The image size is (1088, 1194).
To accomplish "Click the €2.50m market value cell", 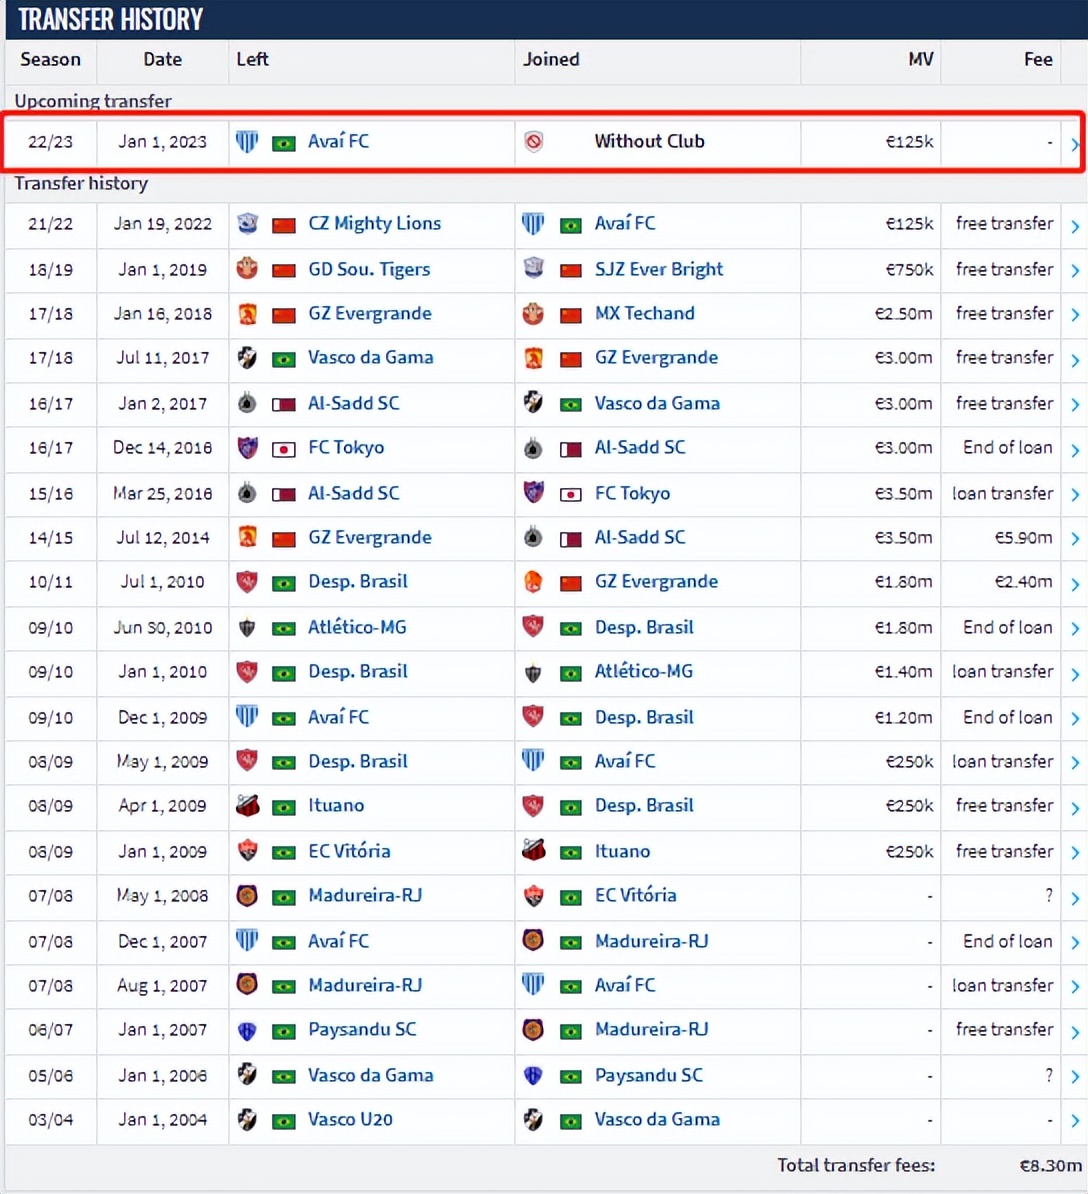I will coord(903,313).
